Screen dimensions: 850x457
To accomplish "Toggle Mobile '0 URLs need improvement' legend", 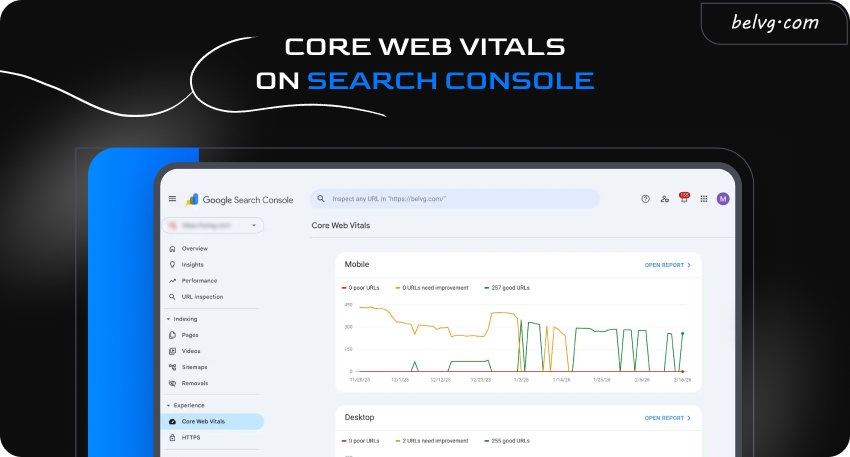I will [x=432, y=288].
